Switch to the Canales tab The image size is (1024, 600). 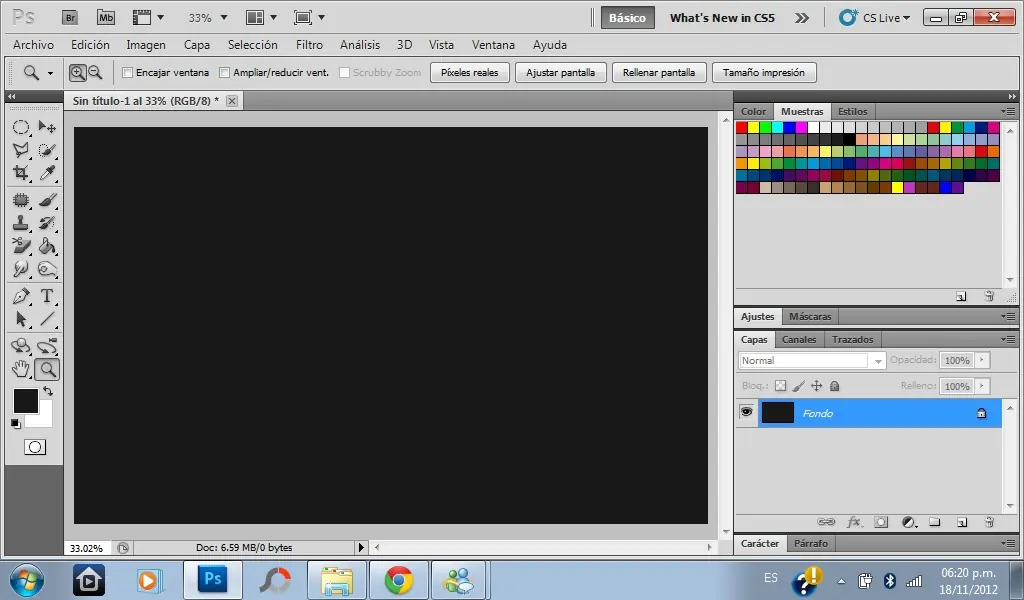click(x=799, y=340)
